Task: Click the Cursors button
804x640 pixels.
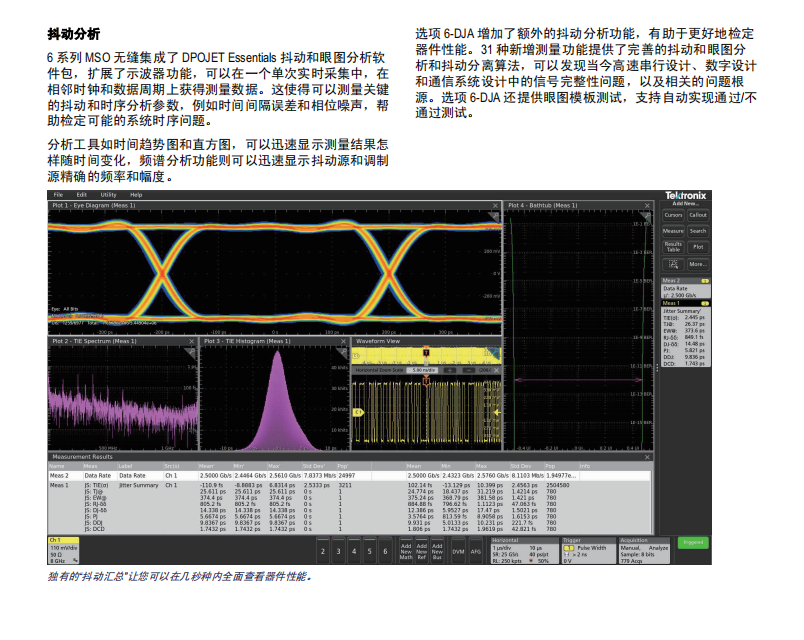Action: click(x=673, y=215)
